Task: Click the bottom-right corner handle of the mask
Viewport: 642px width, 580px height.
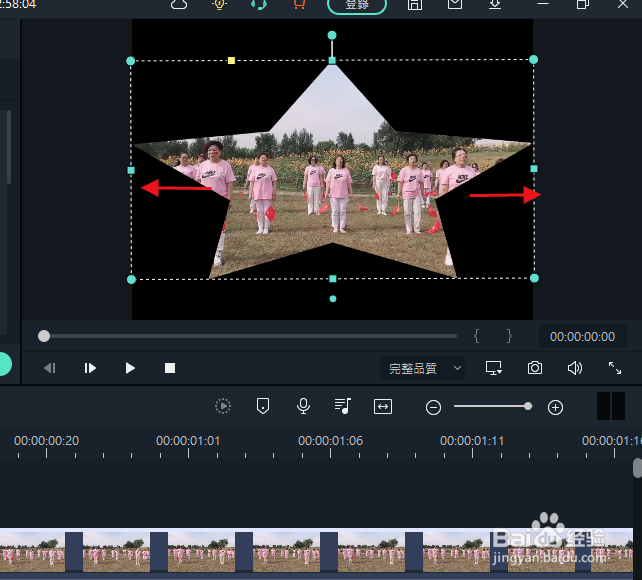Action: coord(534,278)
